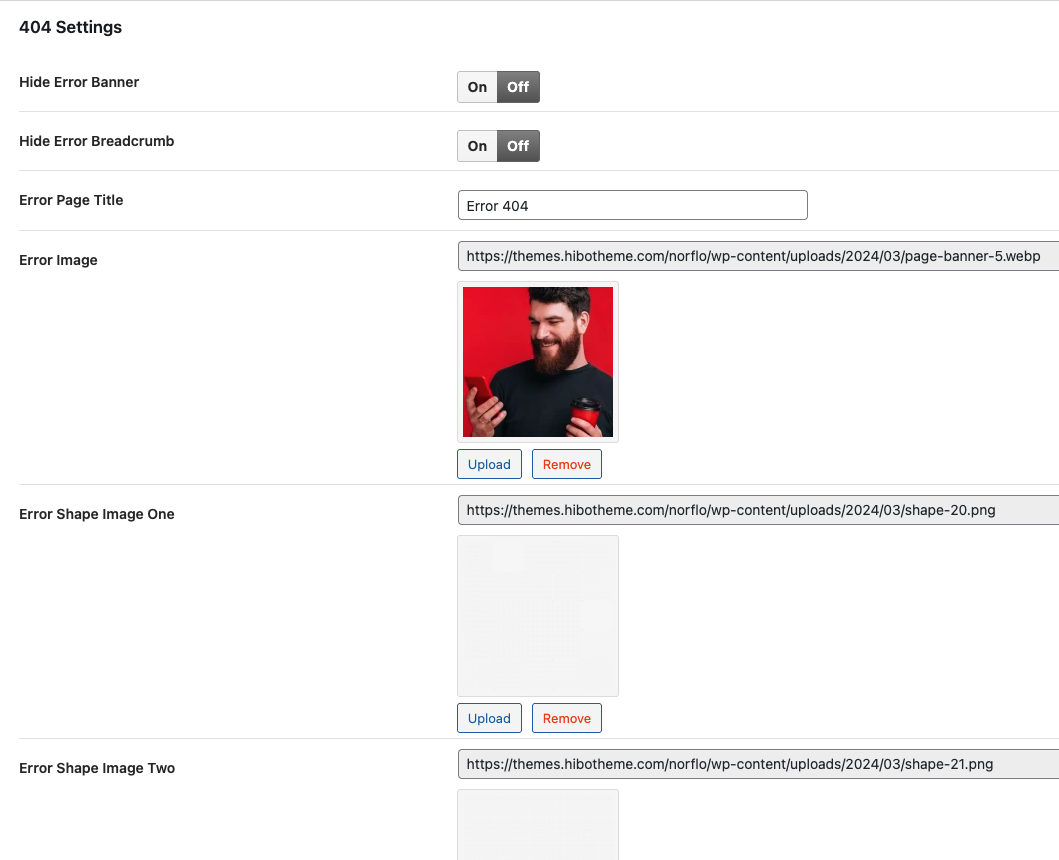Set Hide Error Banner to Off
This screenshot has width=1059, height=860.
pos(518,87)
